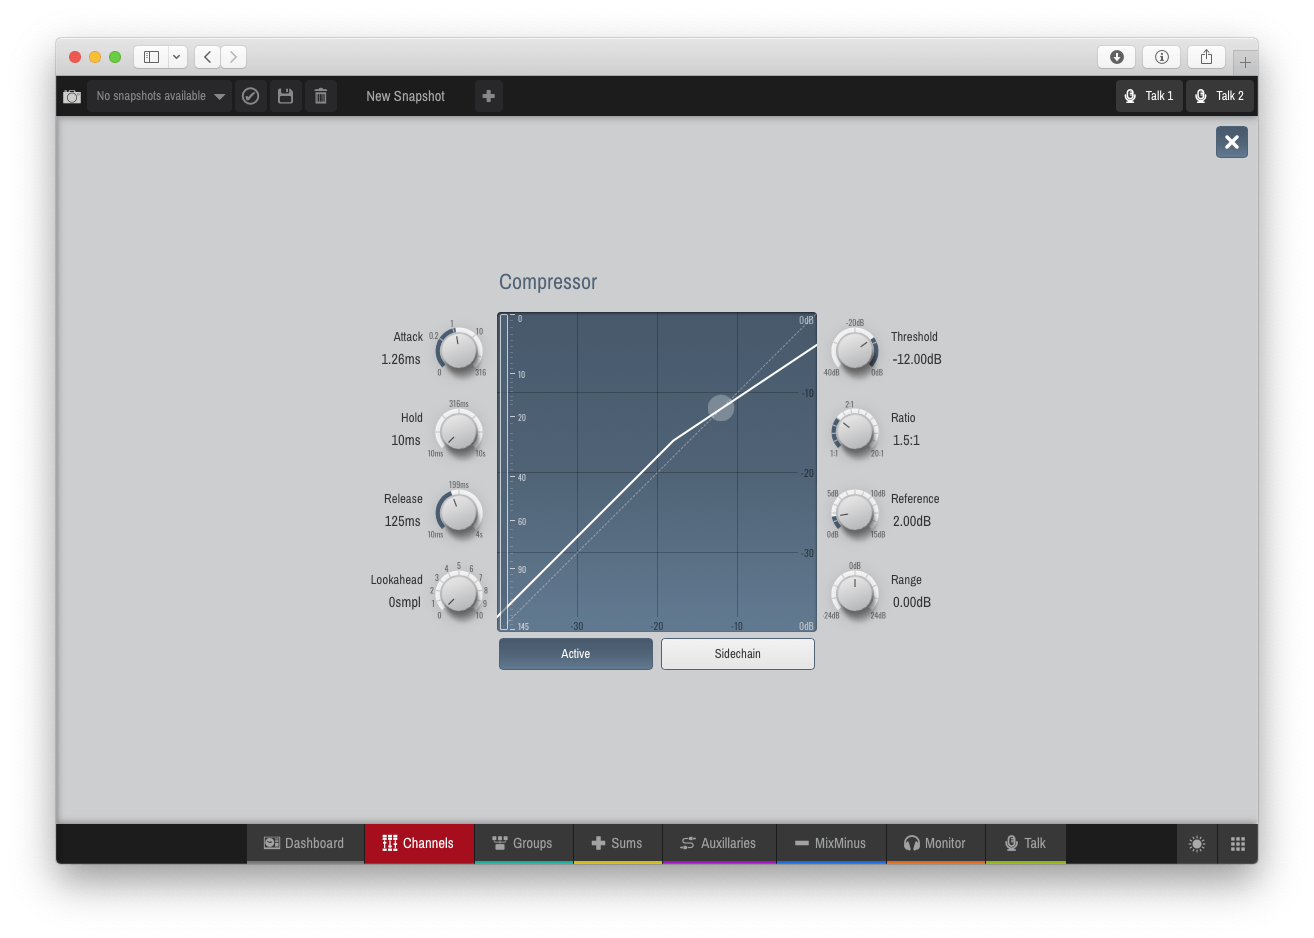Click the Release value 125ms
The image size is (1314, 938).
(x=403, y=521)
